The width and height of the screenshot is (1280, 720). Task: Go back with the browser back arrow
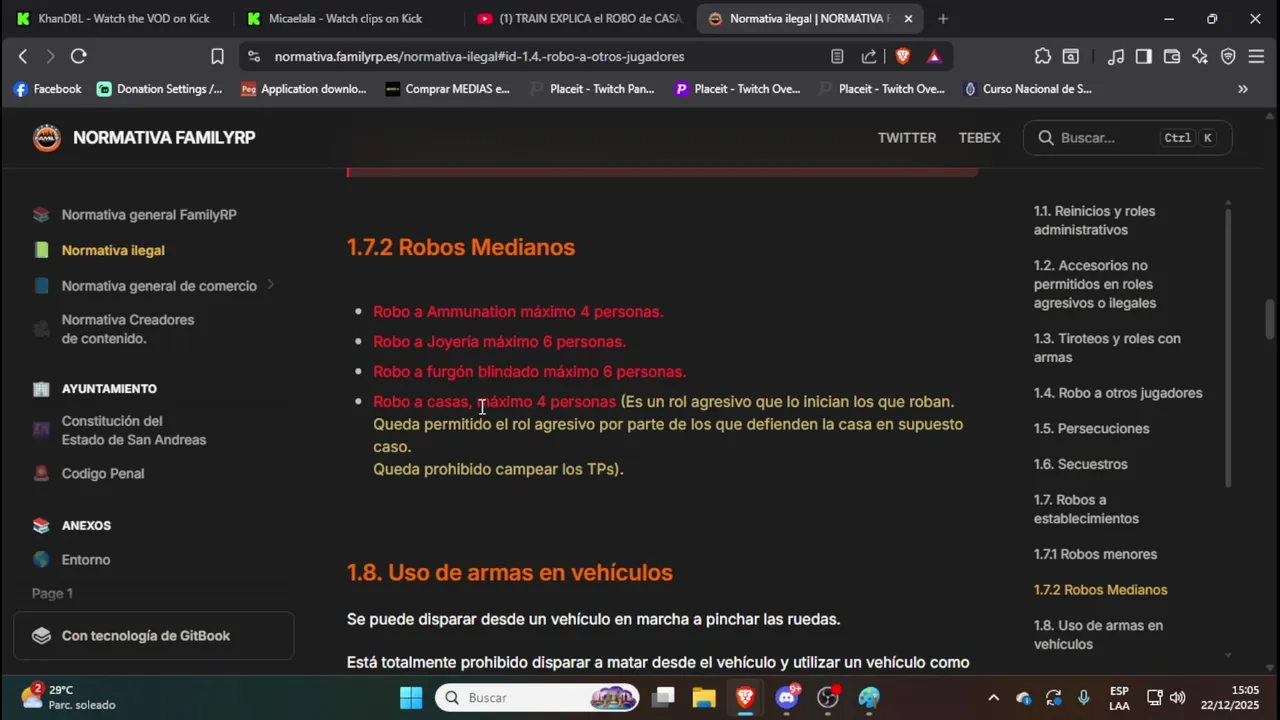[x=23, y=57]
